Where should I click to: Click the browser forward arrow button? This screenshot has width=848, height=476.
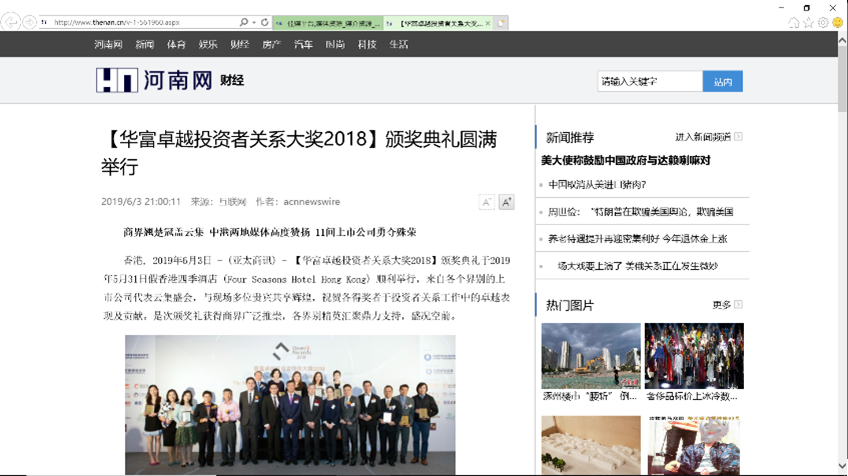(x=29, y=22)
